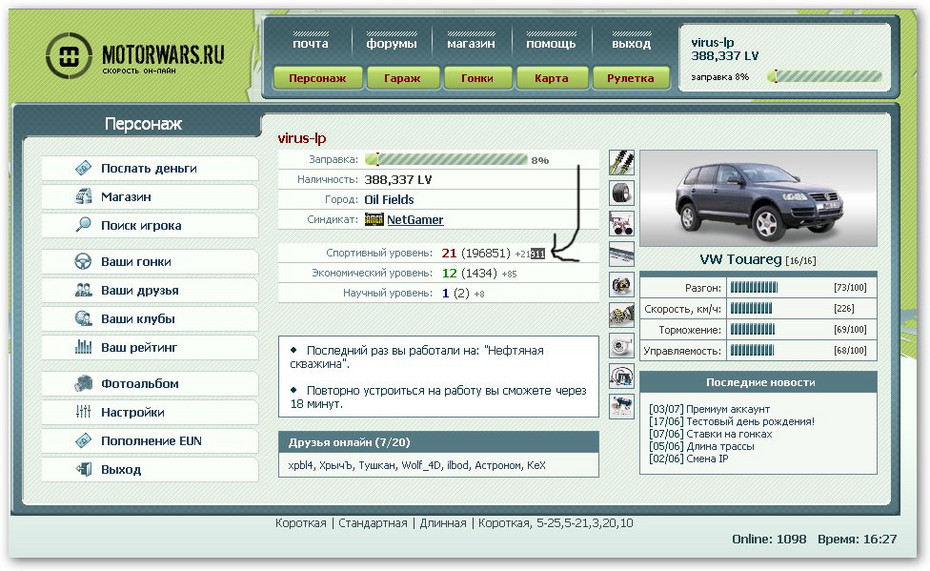Click the Послать деньги sidebar link
930x571 pixels.
pyautogui.click(x=149, y=168)
